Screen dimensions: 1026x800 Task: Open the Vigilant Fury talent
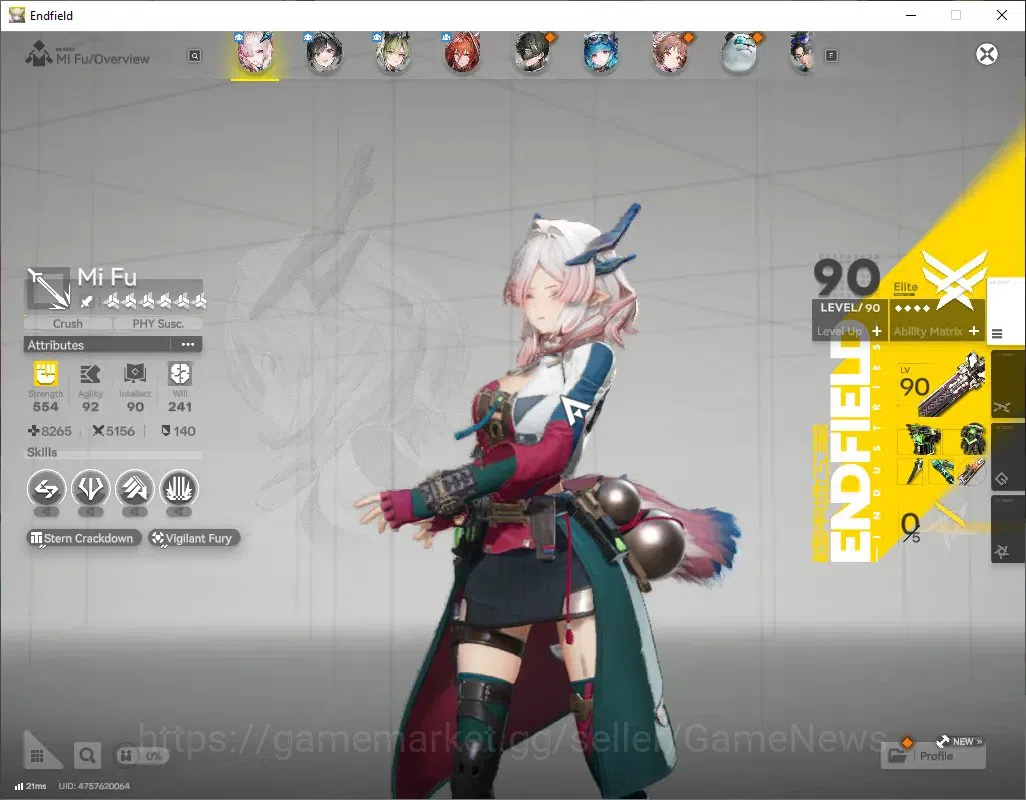[x=194, y=538]
